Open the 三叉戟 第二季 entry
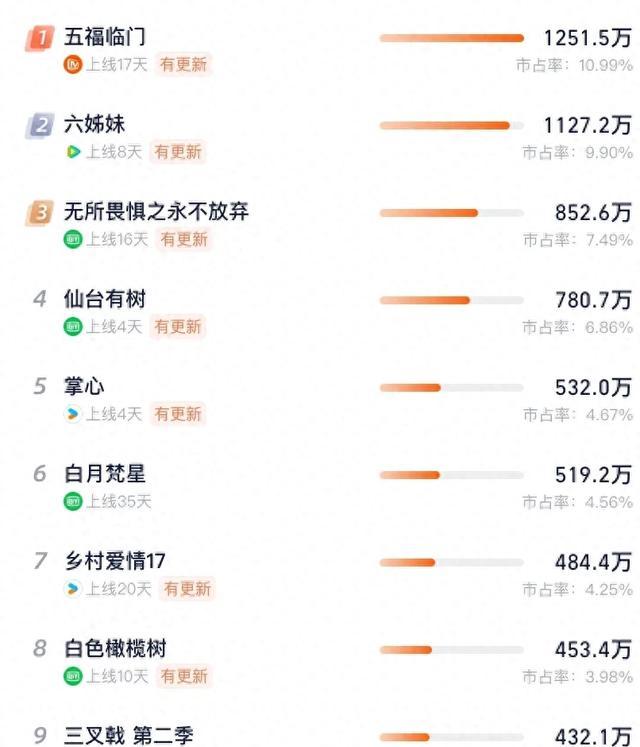 129,736
